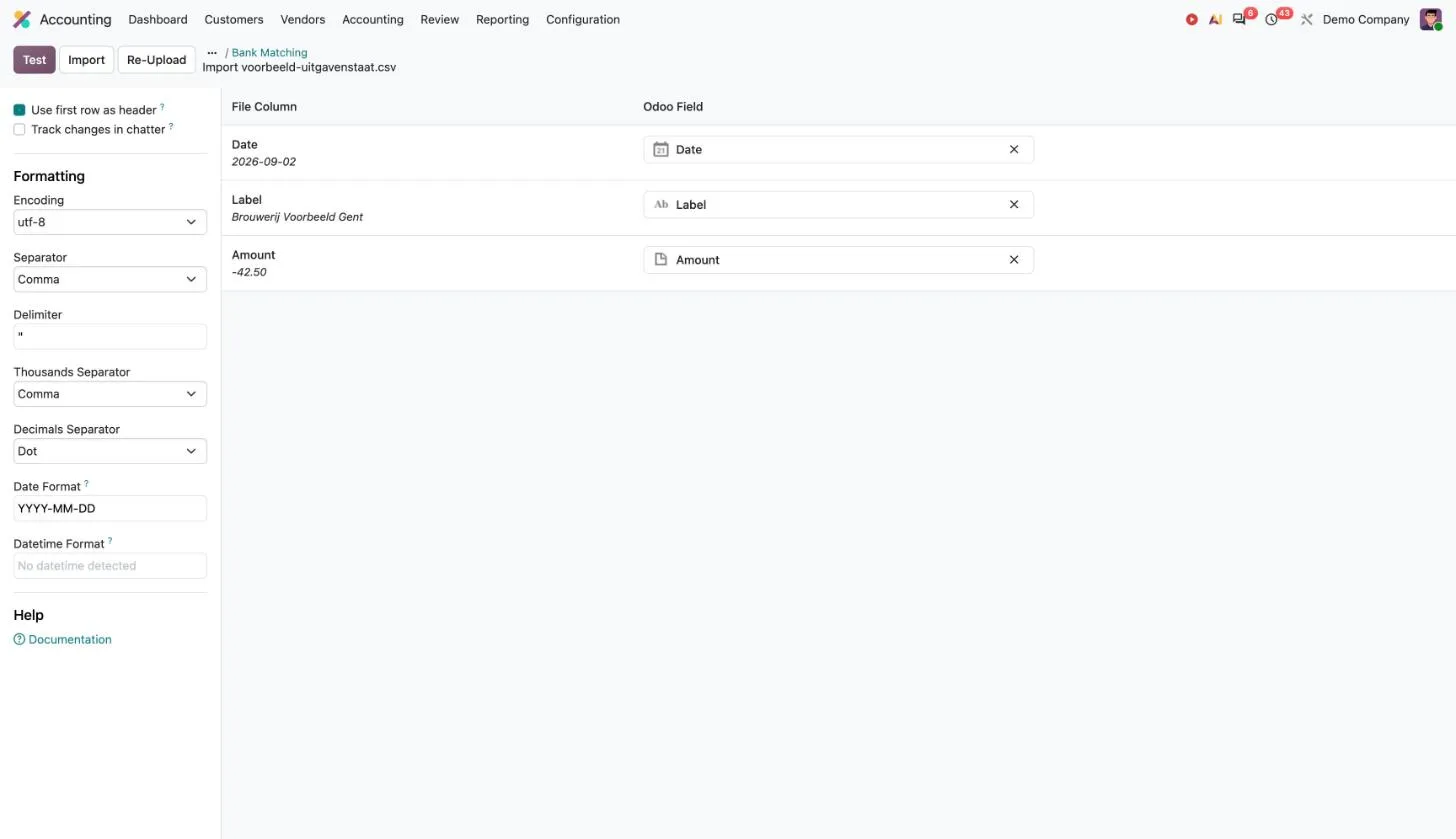Open the Vendors menu
The width and height of the screenshot is (1456, 839).
click(303, 19)
